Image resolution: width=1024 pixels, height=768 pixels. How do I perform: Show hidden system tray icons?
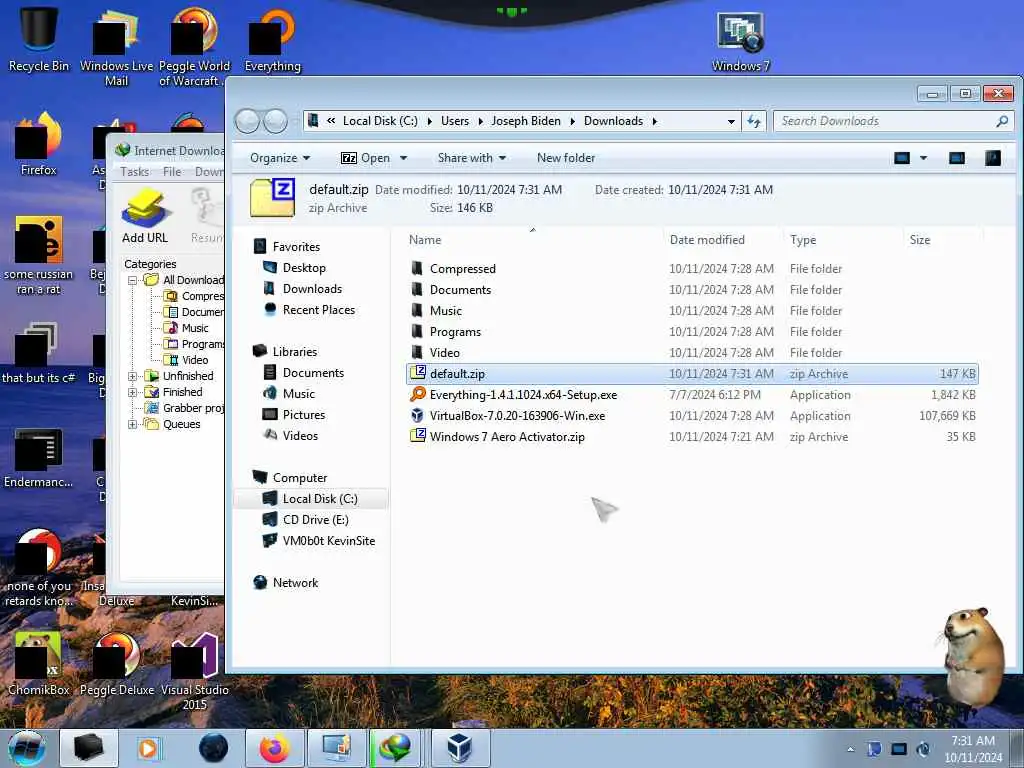[850, 749]
